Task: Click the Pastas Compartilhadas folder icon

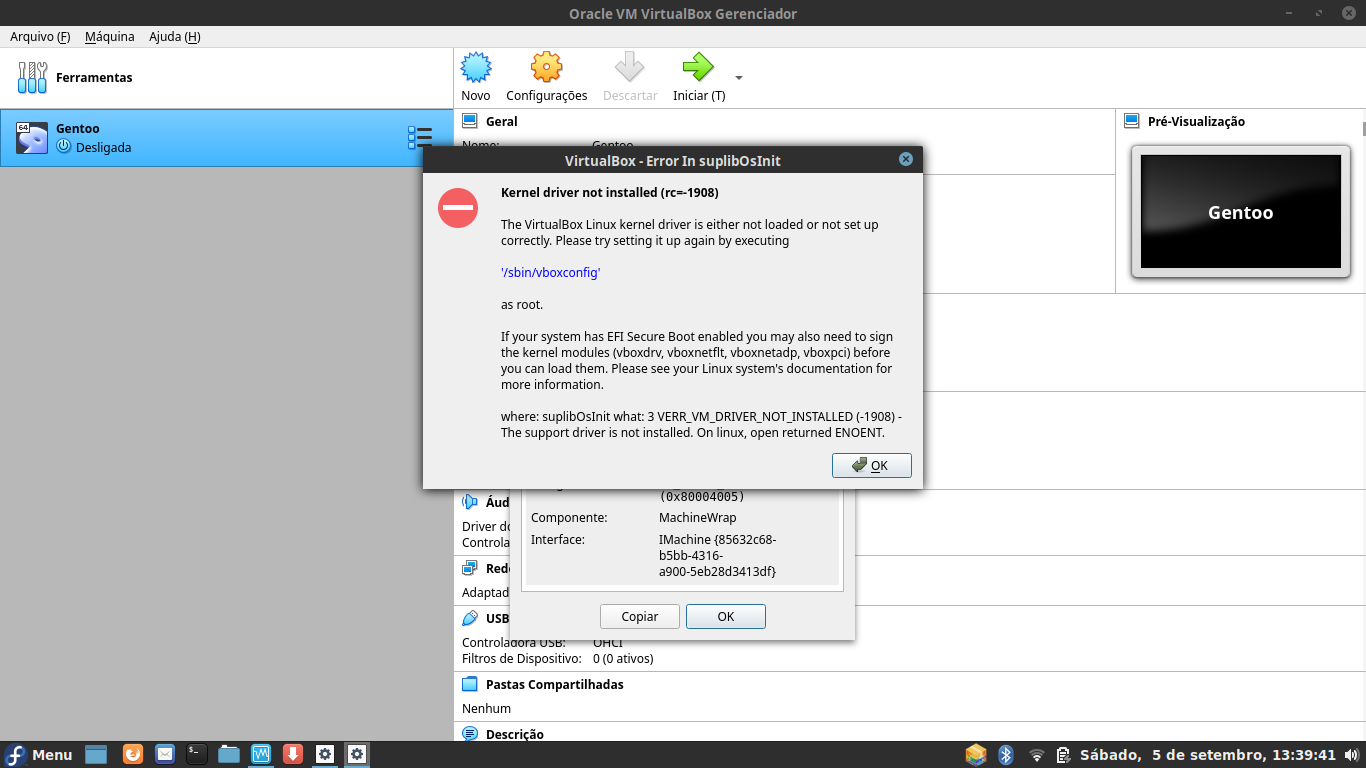Action: [470, 684]
